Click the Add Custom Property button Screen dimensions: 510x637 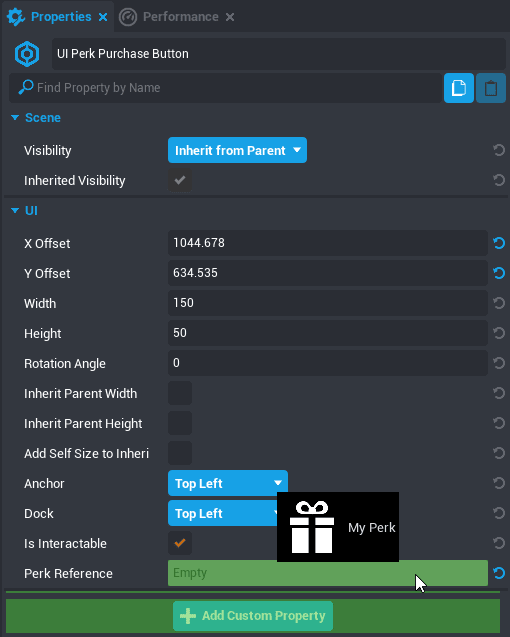[253, 616]
